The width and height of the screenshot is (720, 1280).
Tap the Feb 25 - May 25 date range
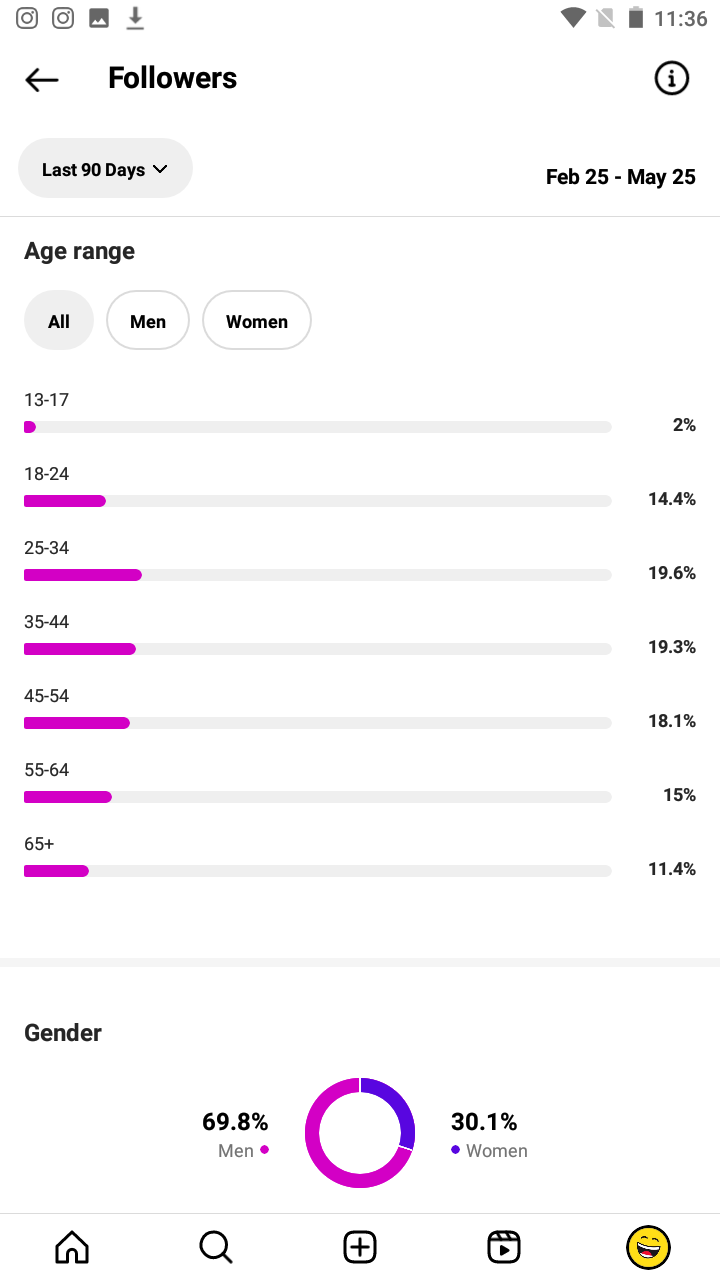click(621, 177)
